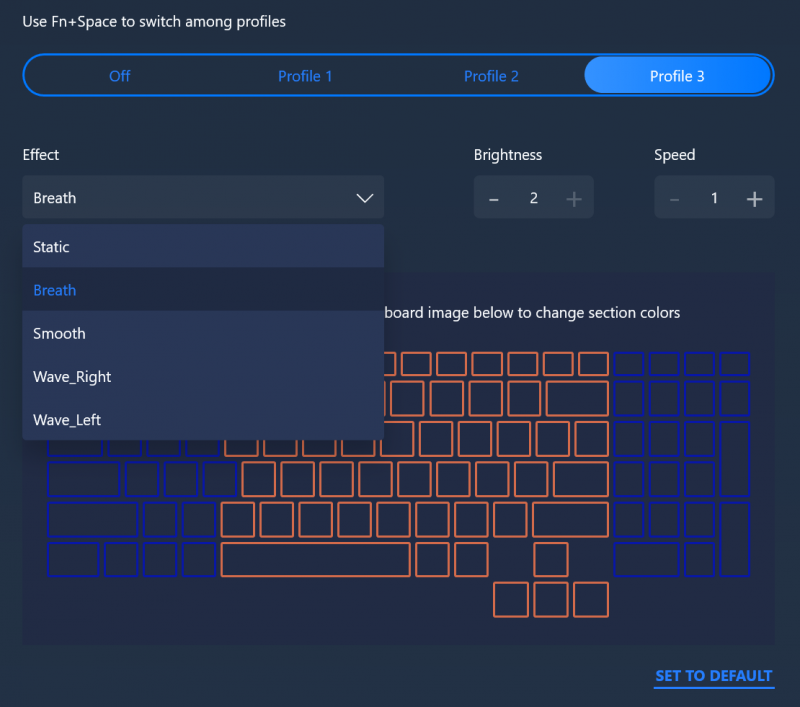Image resolution: width=800 pixels, height=707 pixels.
Task: Collapse the Effect dropdown via its chevron
Action: (364, 197)
